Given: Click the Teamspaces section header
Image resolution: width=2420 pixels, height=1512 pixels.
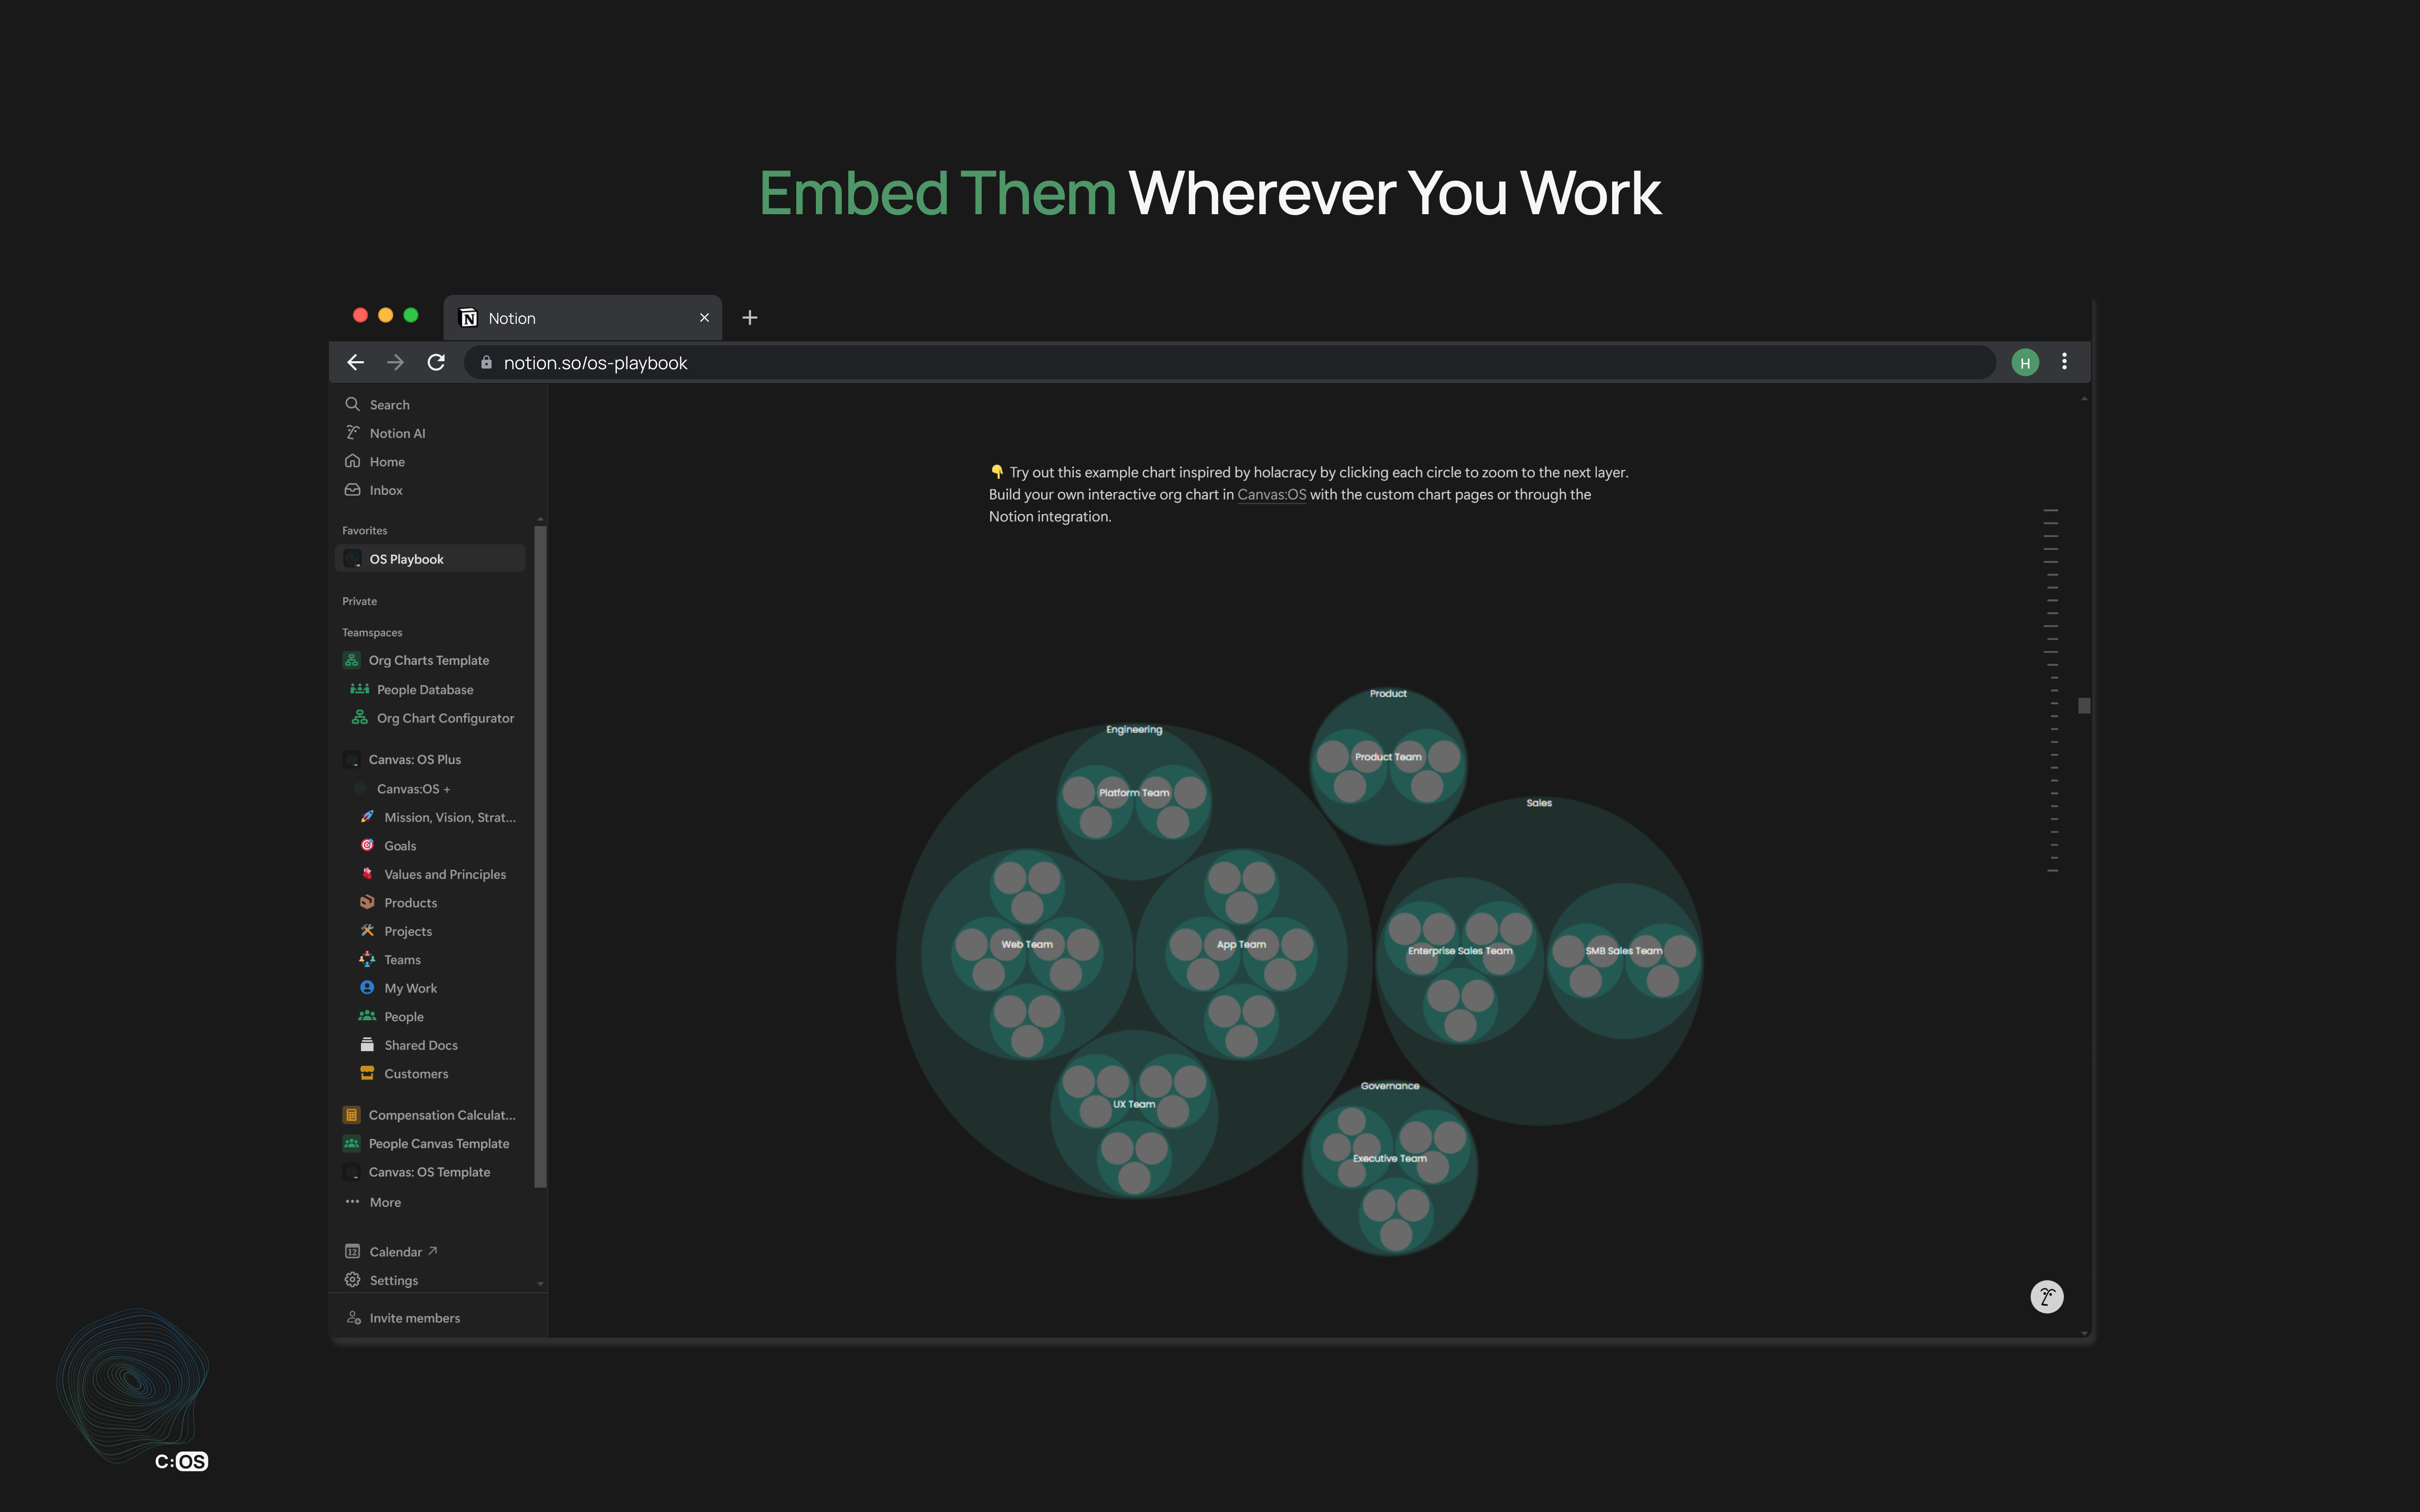Looking at the screenshot, I should click(x=372, y=632).
